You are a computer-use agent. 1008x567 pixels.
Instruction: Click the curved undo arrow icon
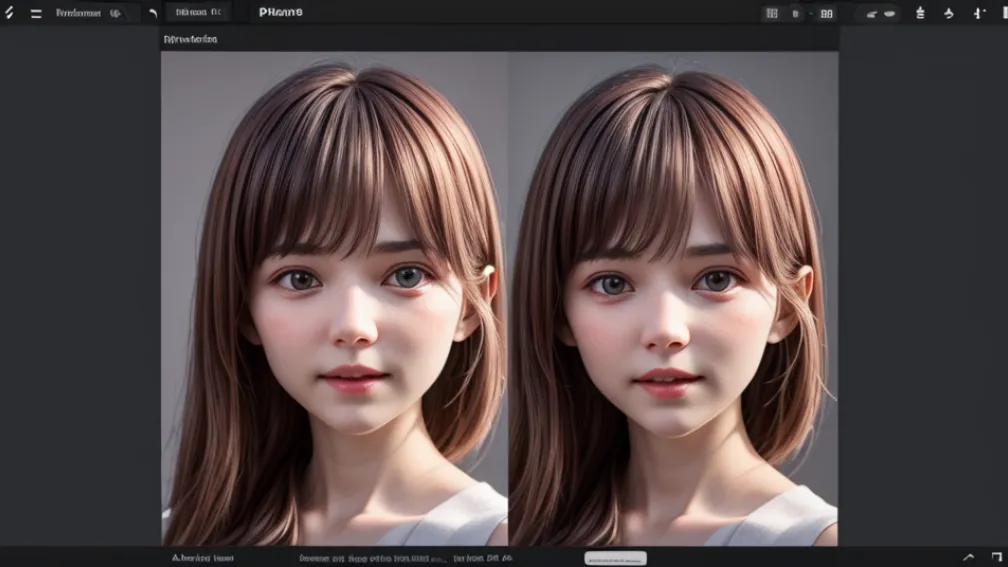153,14
